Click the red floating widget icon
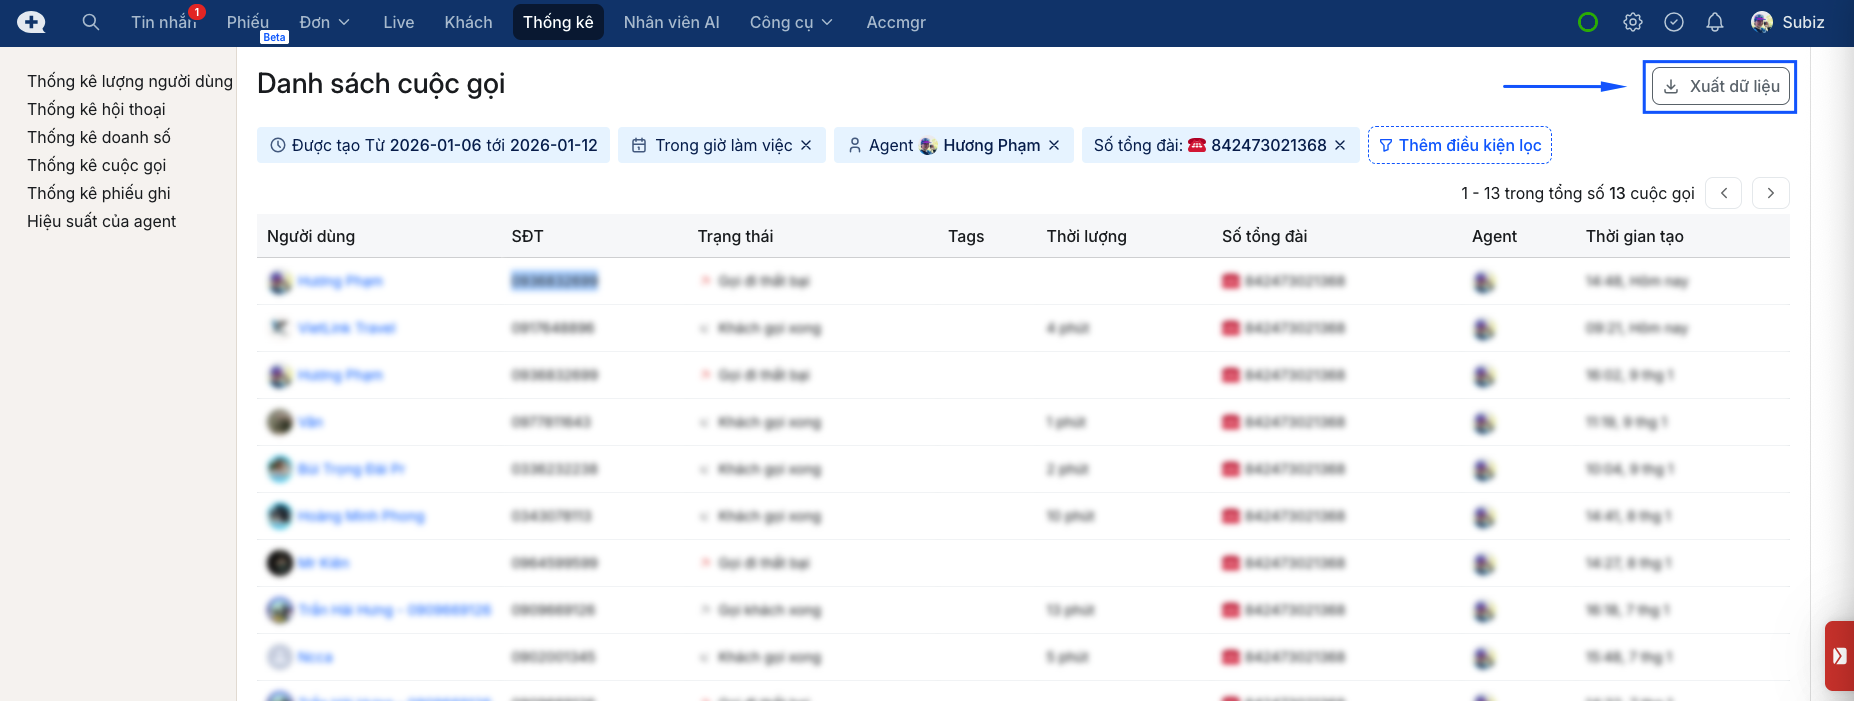1854x701 pixels. pyautogui.click(x=1839, y=656)
